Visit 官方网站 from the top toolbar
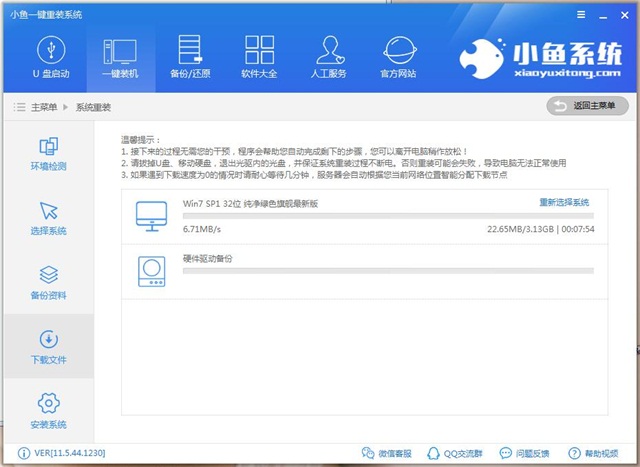The image size is (640, 467). [401, 58]
